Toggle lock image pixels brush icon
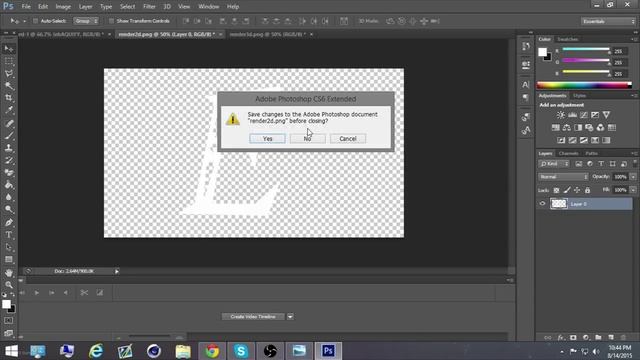640x360 pixels. click(567, 190)
